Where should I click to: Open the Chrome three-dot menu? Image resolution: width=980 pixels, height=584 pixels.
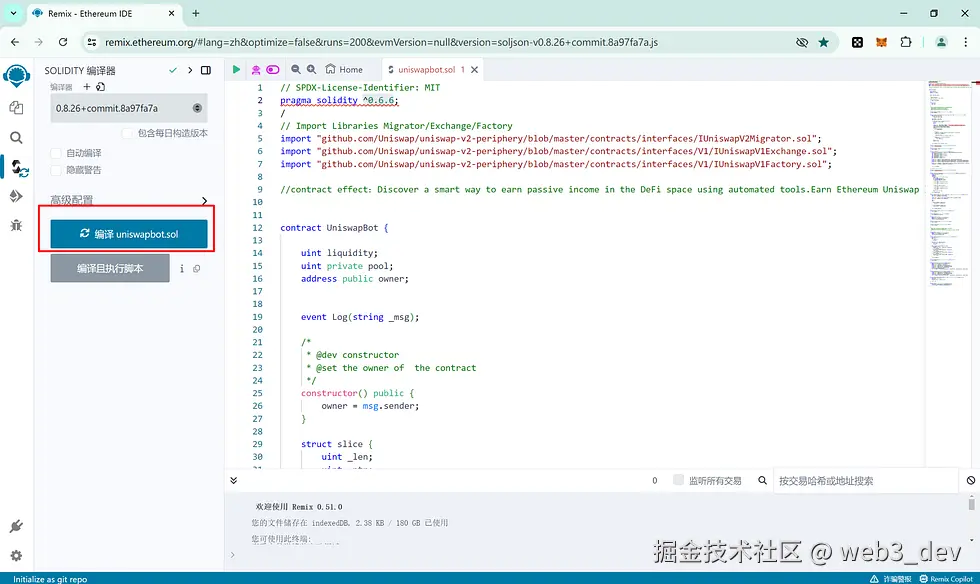966,42
